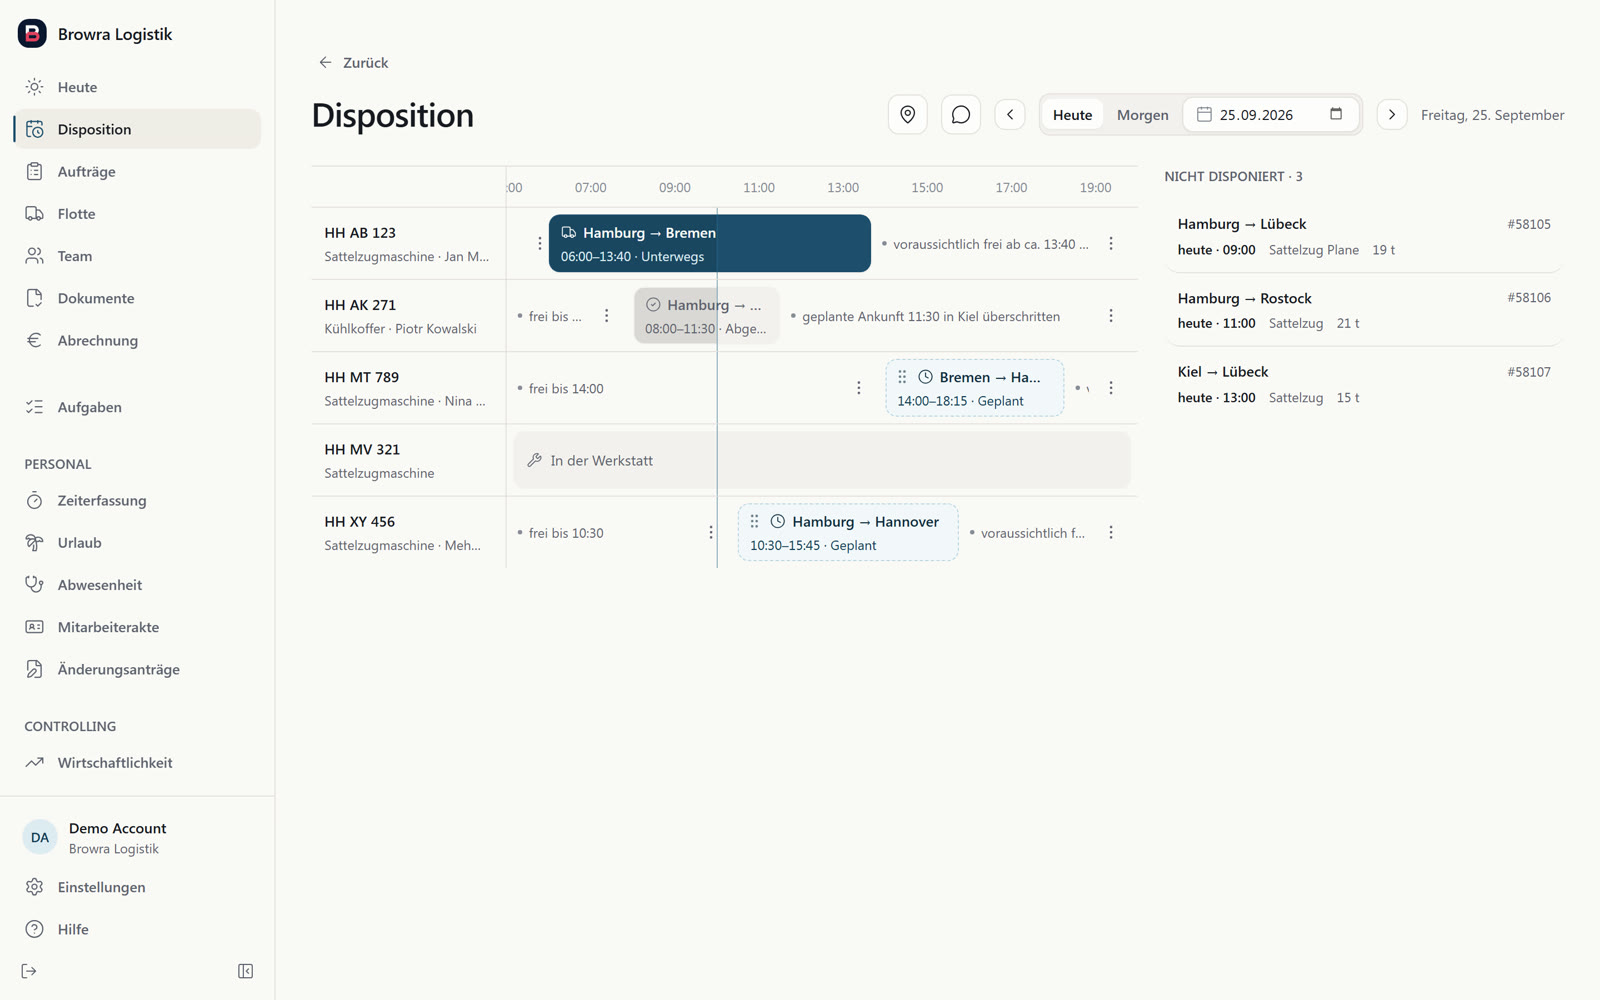Click the 'In der Werkstatt' bar
Image resolution: width=1600 pixels, height=1000 pixels.
822,461
